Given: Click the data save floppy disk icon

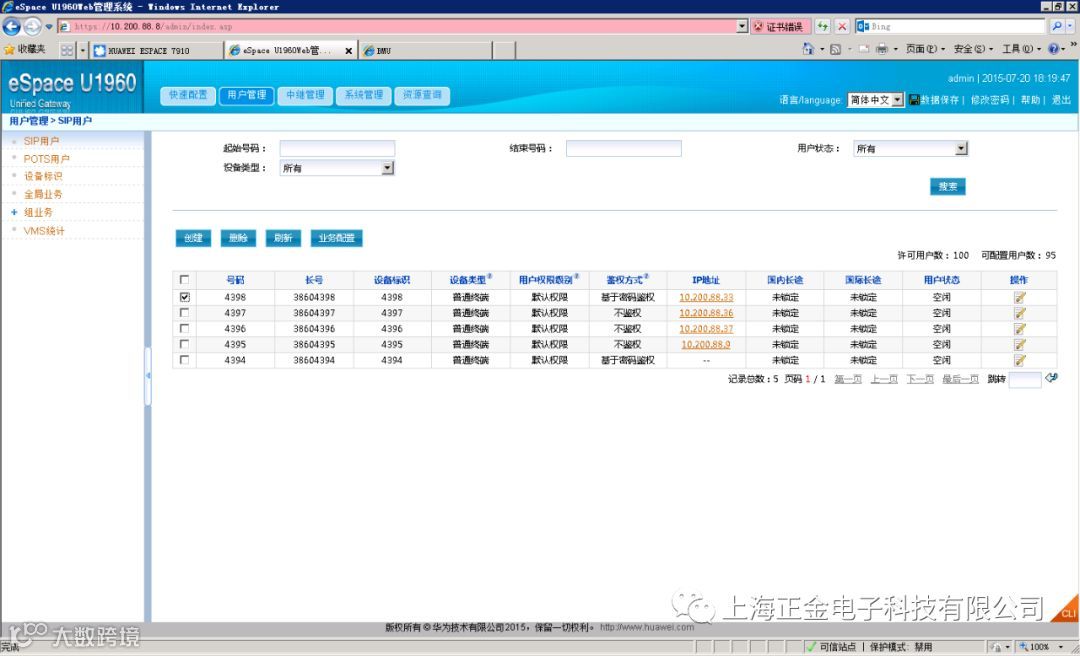Looking at the screenshot, I should (915, 100).
